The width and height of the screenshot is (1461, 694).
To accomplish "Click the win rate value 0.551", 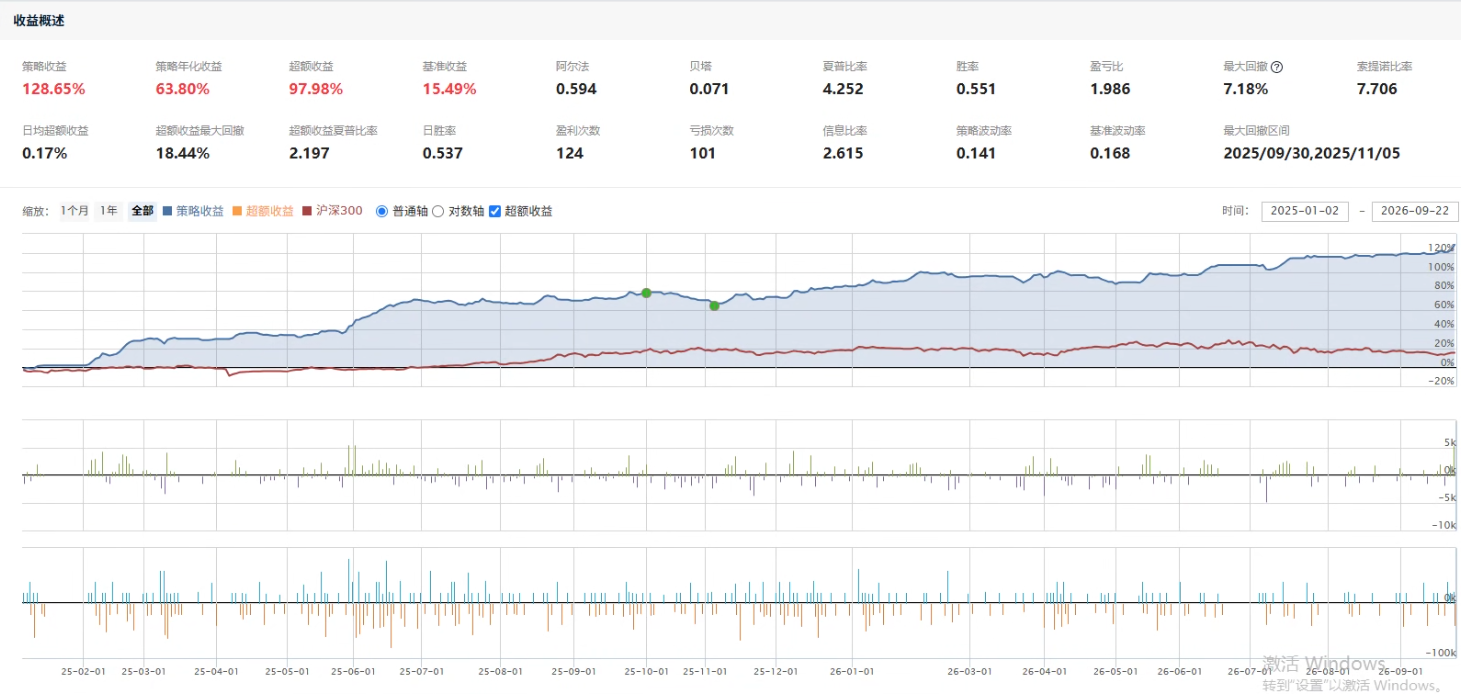I will [976, 89].
